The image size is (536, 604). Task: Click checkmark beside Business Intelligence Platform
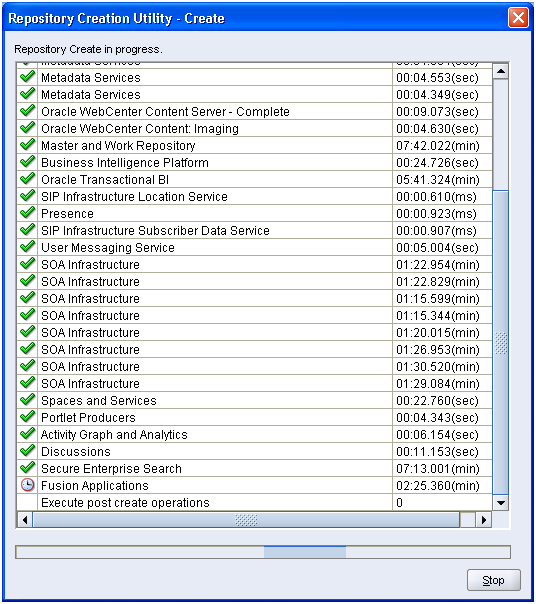pyautogui.click(x=27, y=162)
